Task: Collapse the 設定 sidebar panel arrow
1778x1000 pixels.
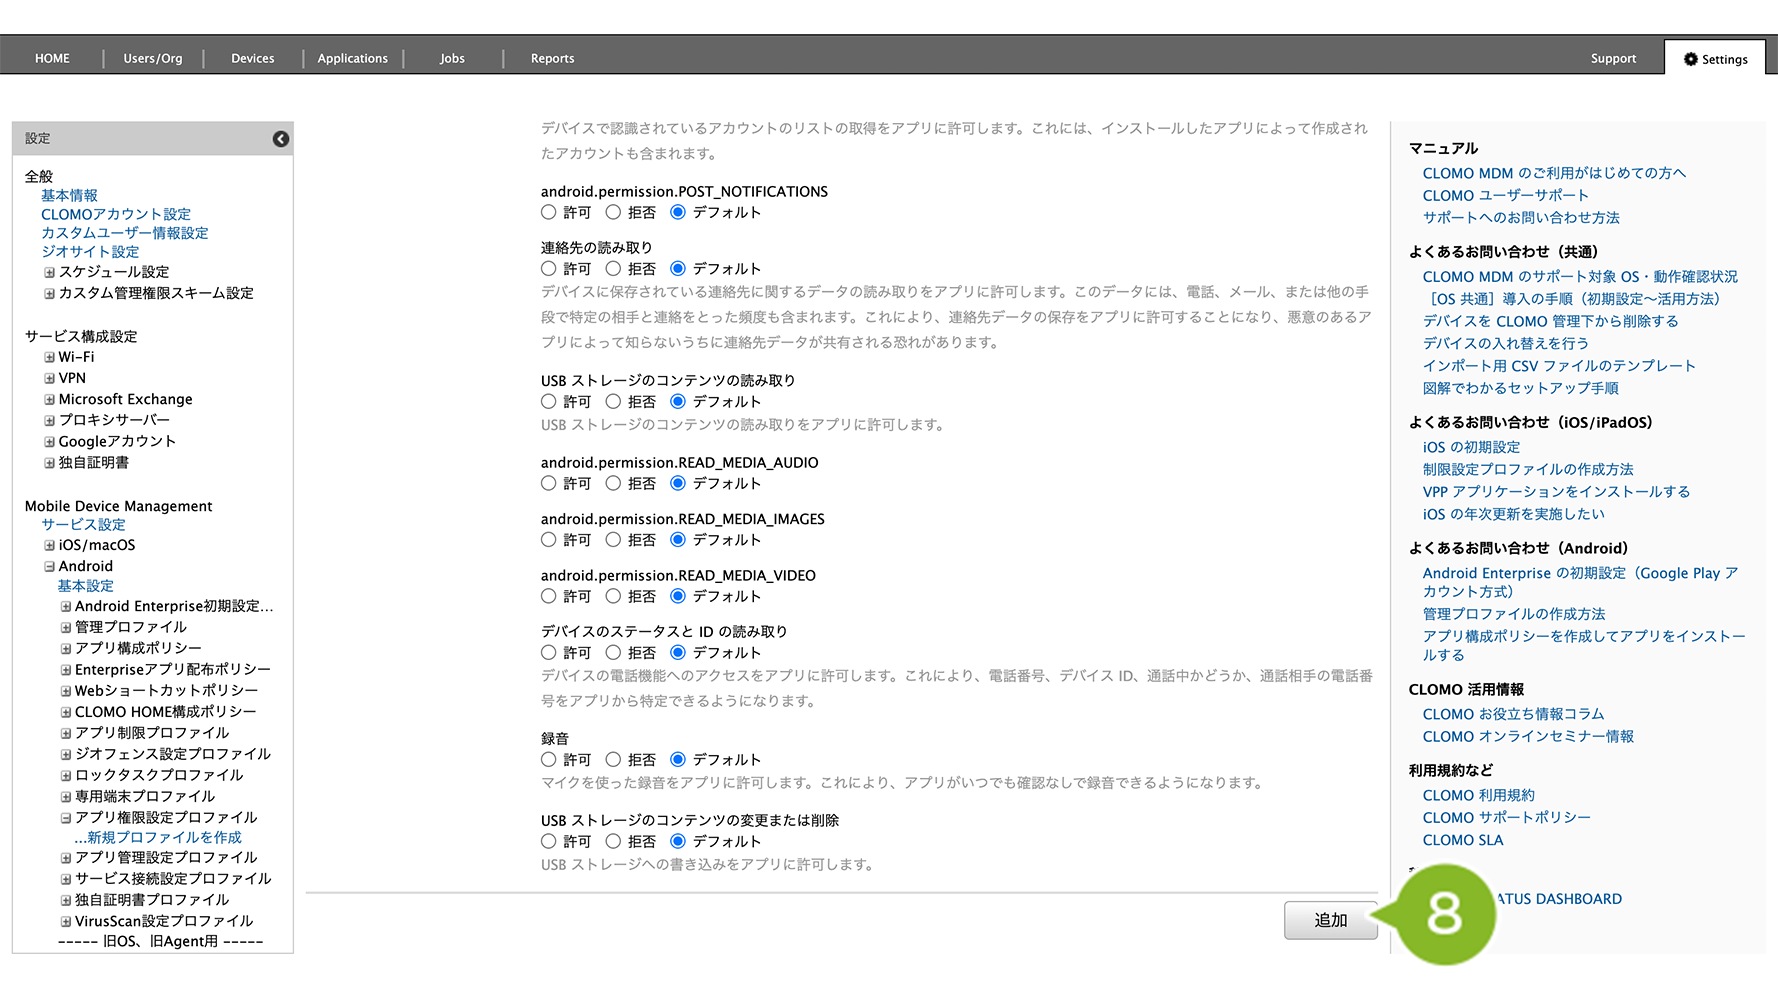Action: (x=281, y=139)
